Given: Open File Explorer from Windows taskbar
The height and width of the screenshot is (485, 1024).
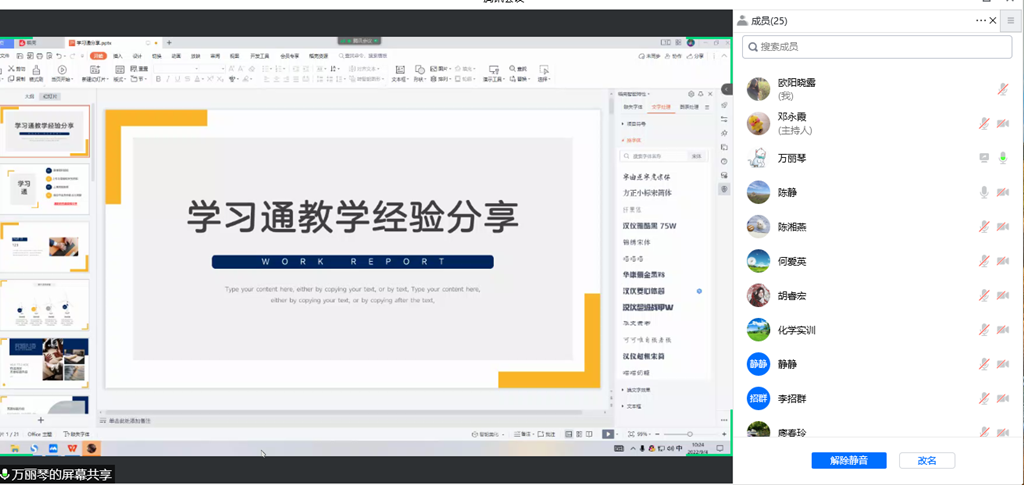Looking at the screenshot, I should tap(14, 448).
